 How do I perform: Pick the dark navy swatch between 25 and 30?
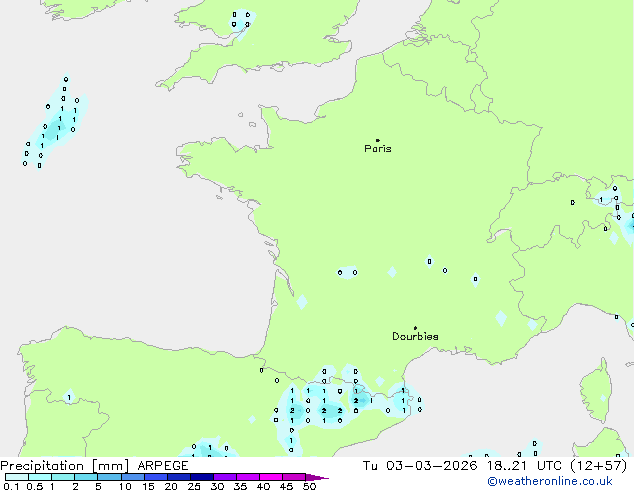[202, 477]
